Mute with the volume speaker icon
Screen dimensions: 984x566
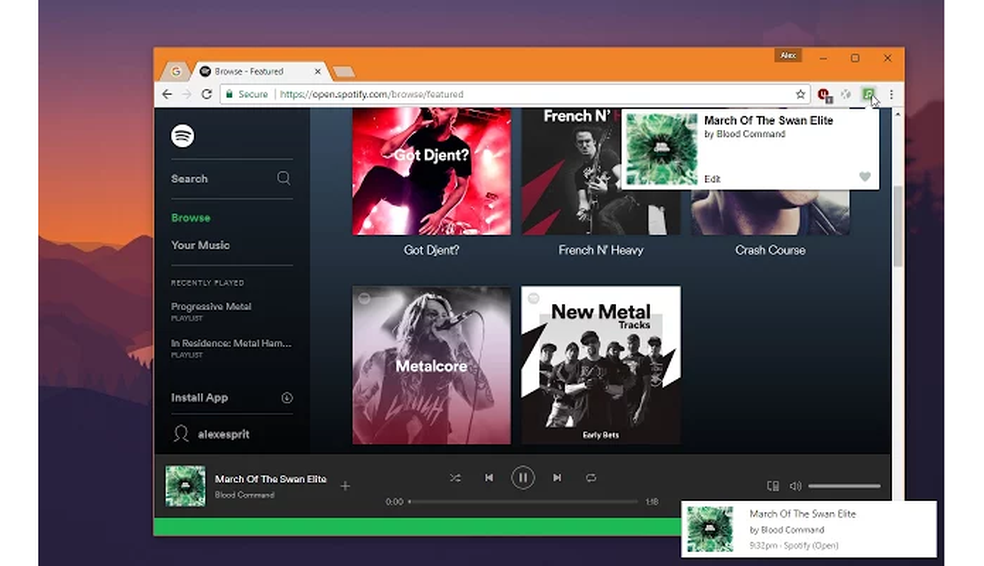(795, 486)
